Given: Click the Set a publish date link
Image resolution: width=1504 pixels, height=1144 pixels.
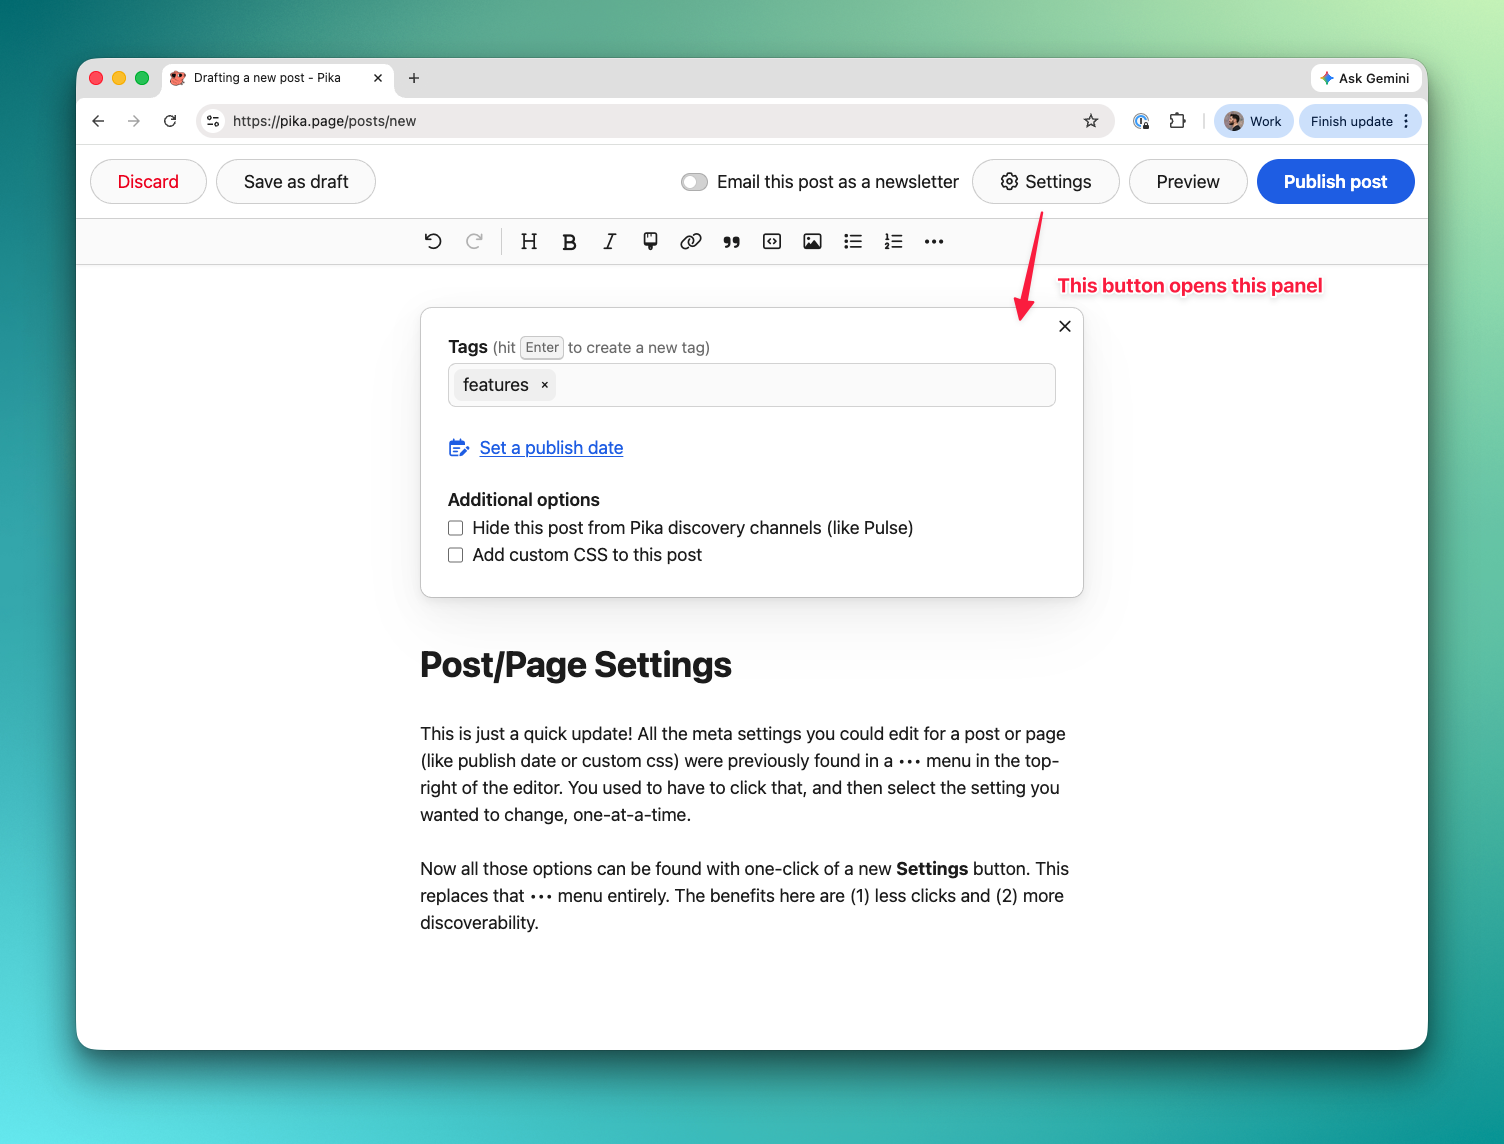Looking at the screenshot, I should coord(551,448).
